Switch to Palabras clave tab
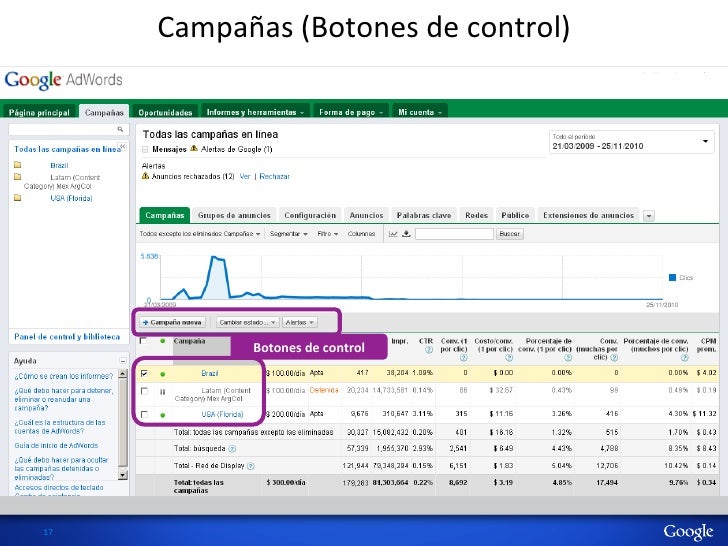Viewport: 728px width, 546px height. pos(424,215)
